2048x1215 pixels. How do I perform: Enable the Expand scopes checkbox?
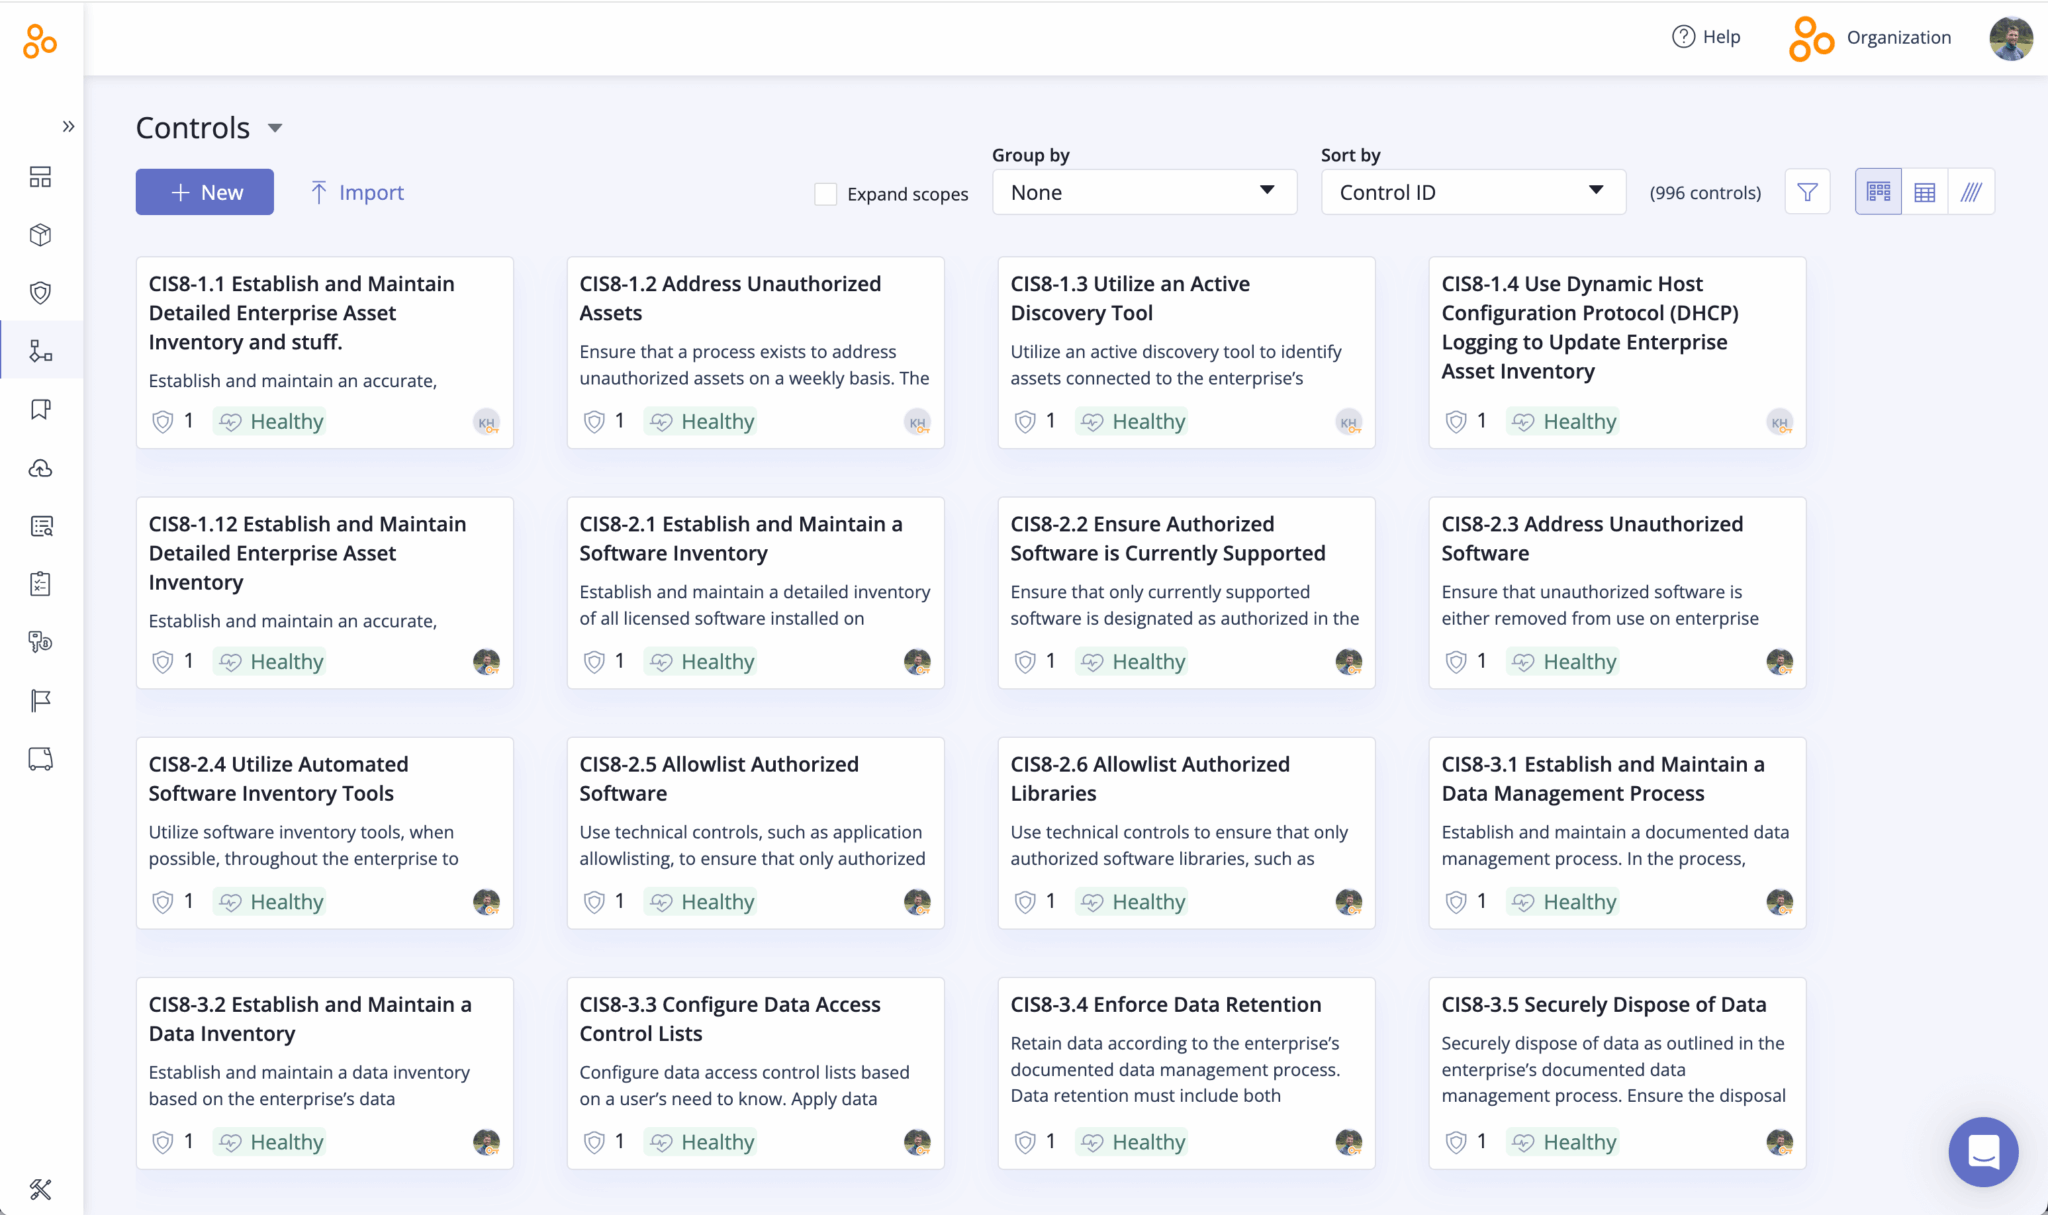825,193
